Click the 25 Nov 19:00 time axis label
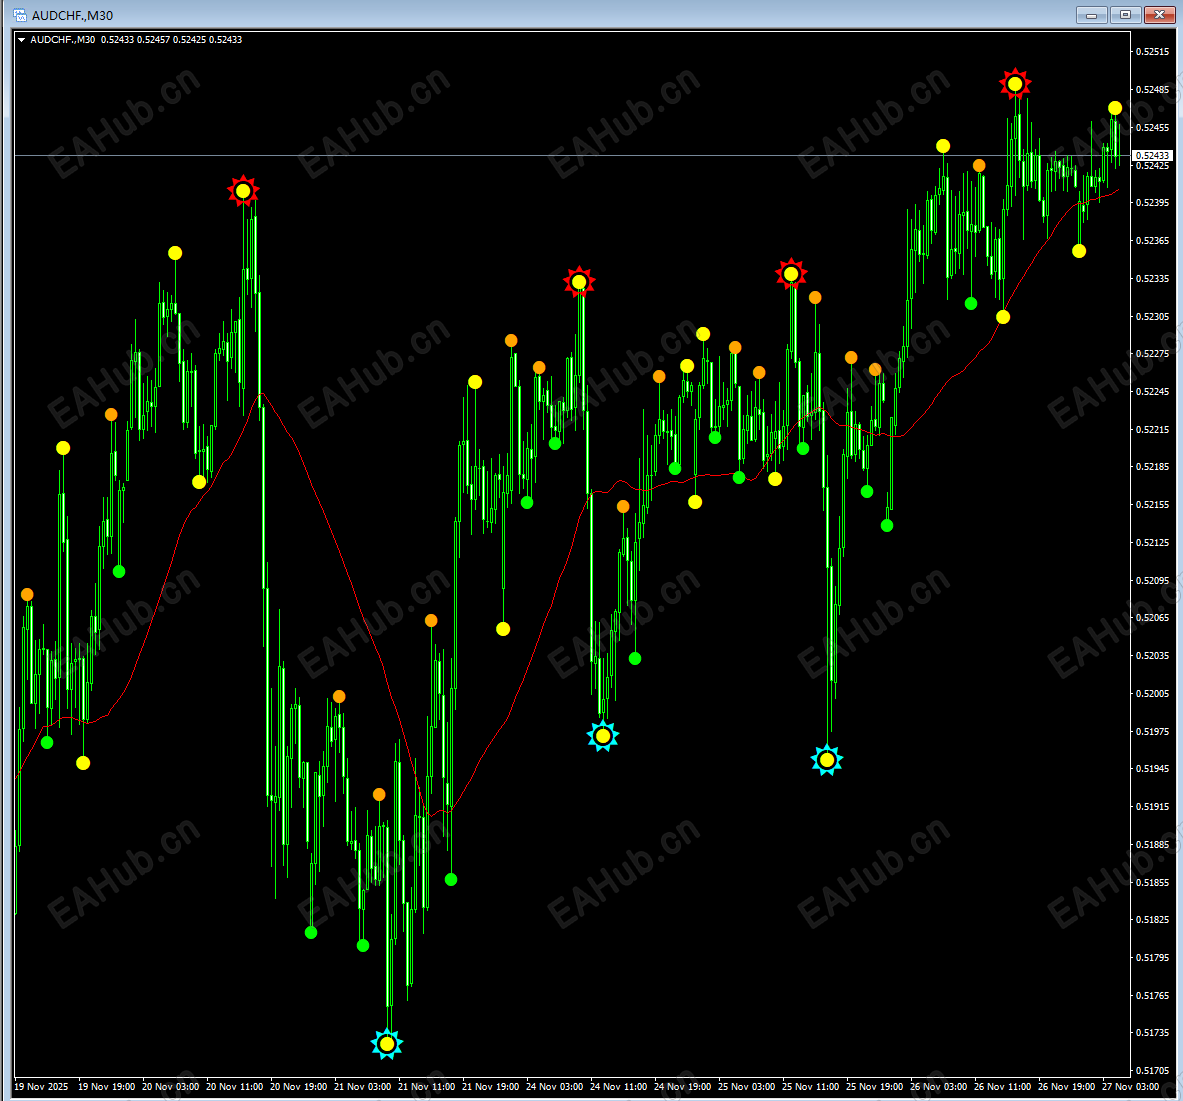This screenshot has width=1183, height=1101. coord(874,1087)
